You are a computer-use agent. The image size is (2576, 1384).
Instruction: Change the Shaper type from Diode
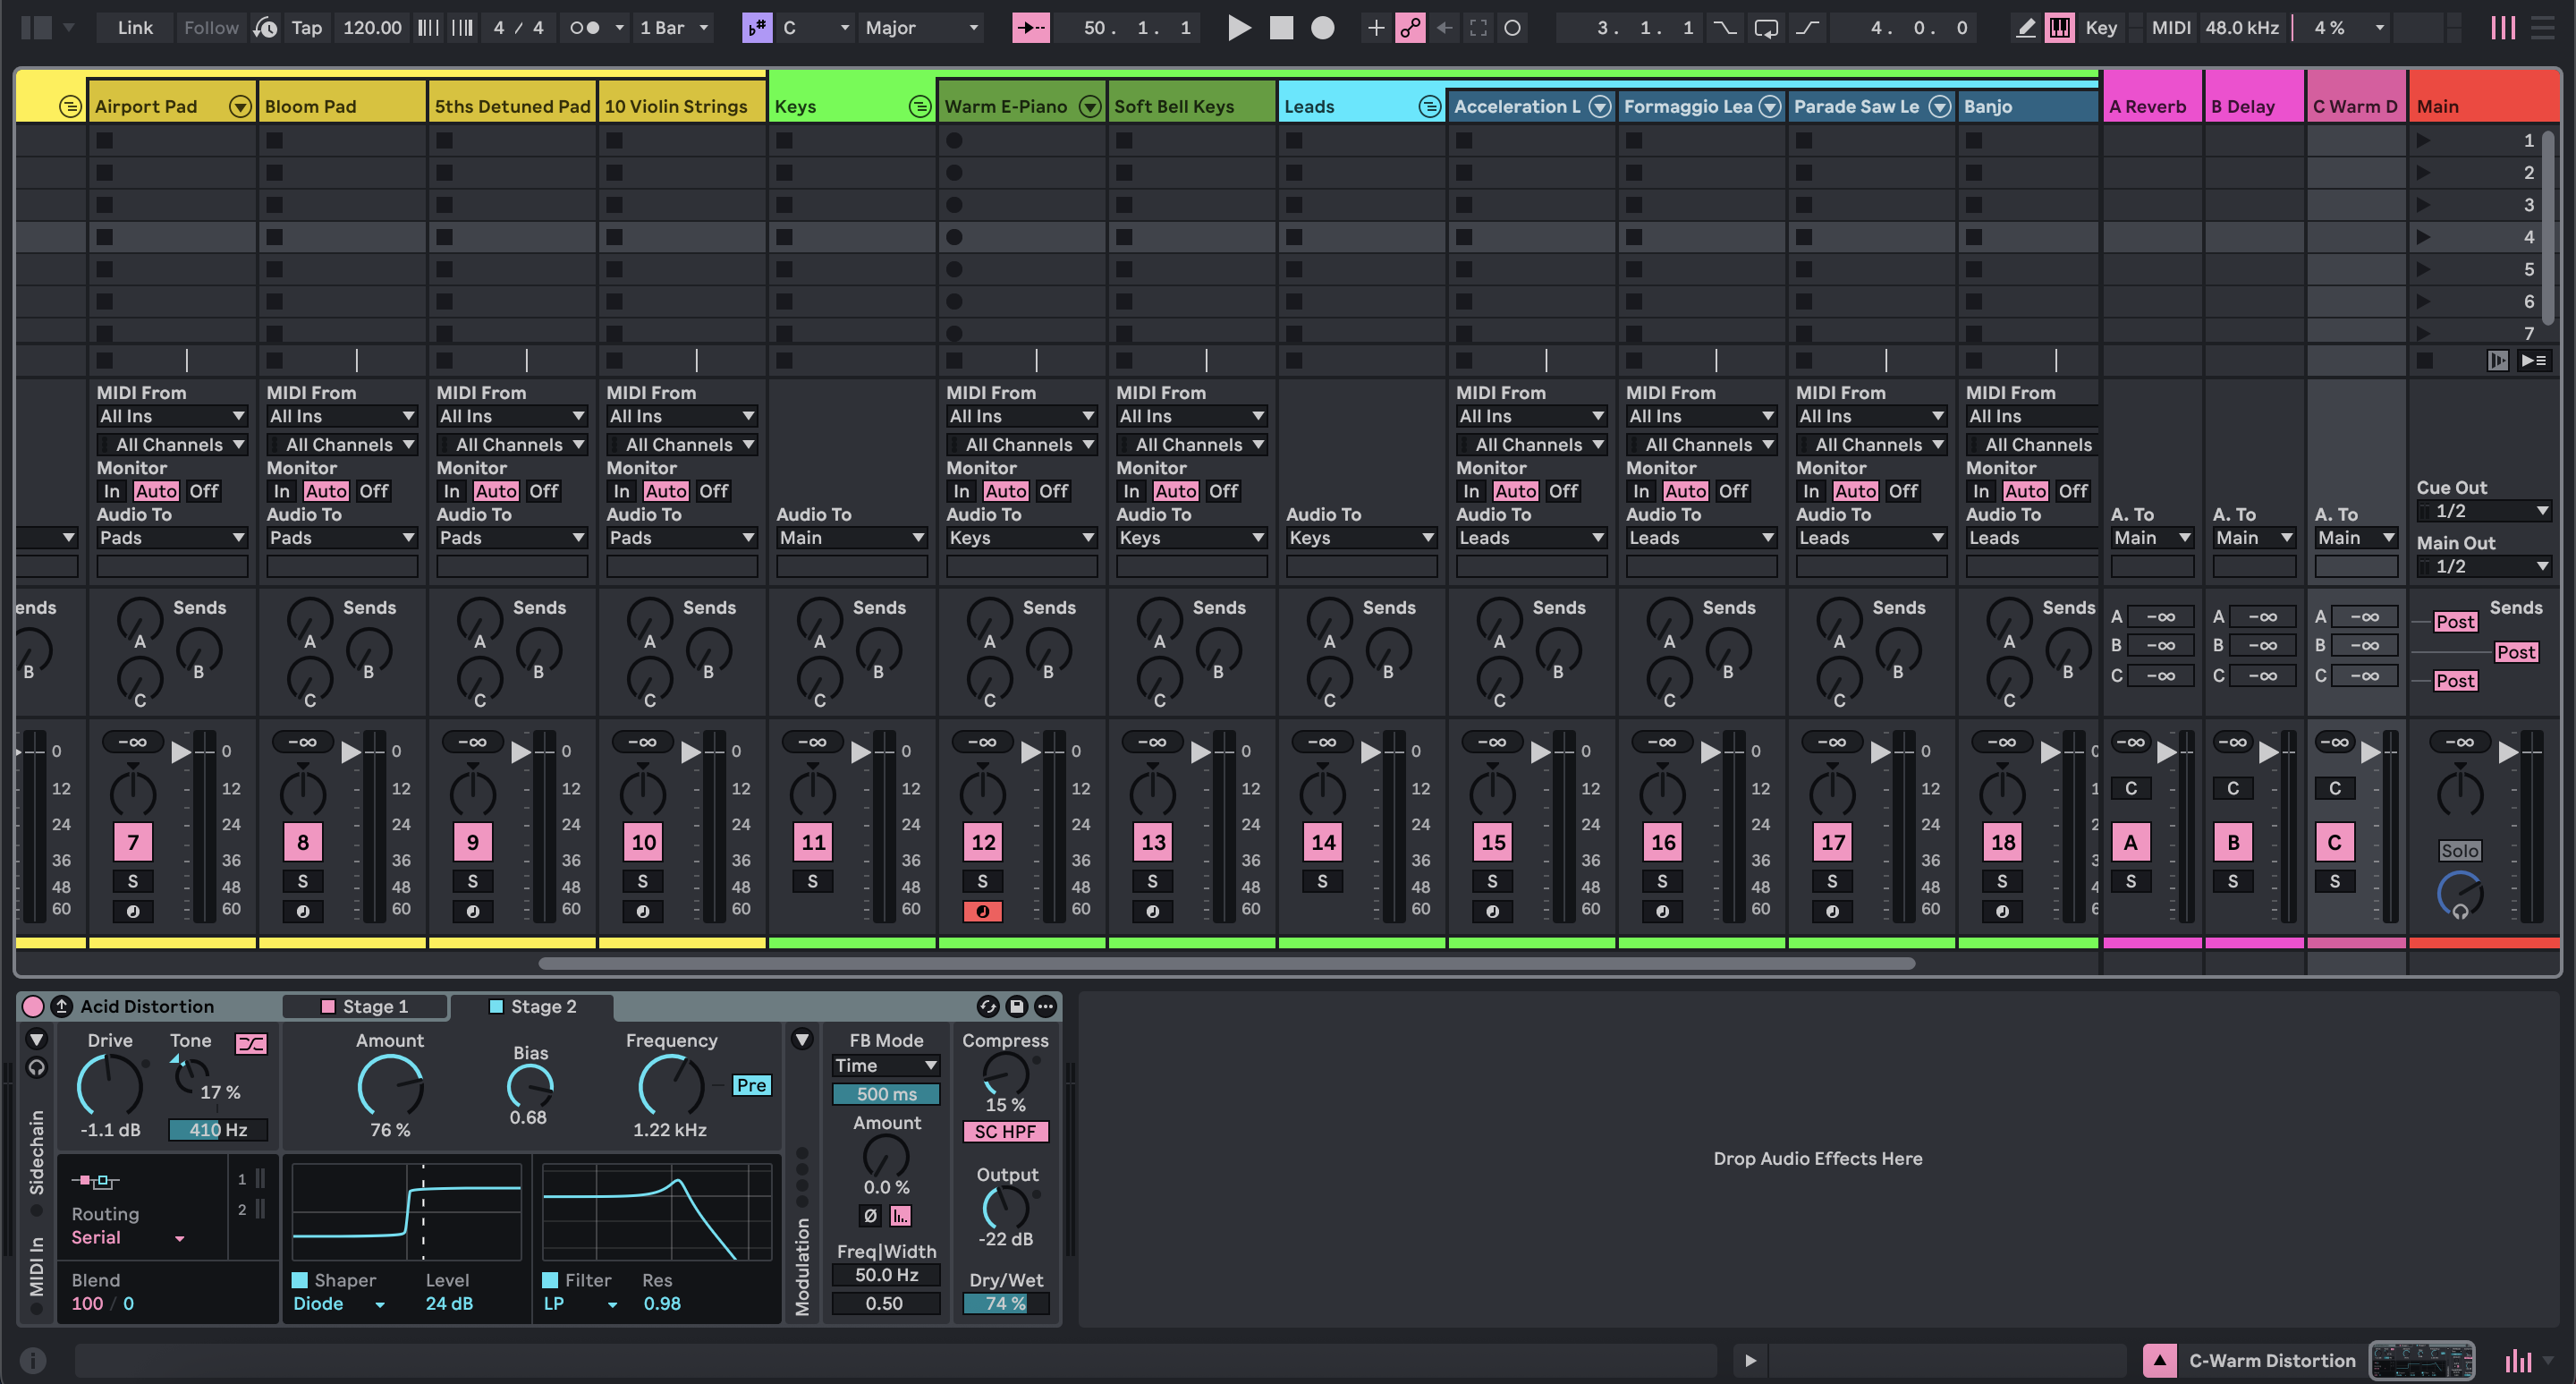[x=340, y=1304]
